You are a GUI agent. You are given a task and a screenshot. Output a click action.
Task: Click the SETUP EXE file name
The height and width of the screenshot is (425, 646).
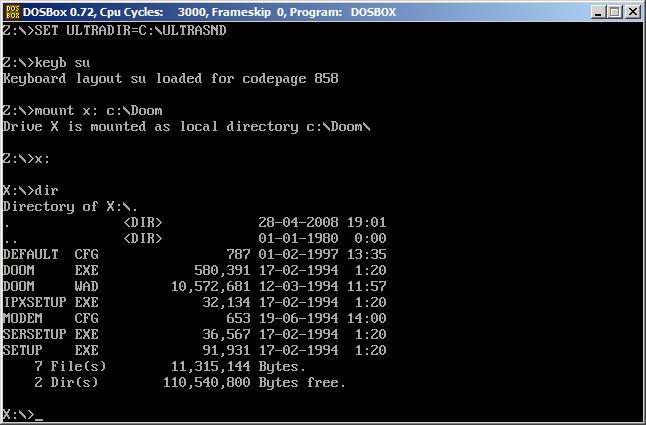(x=51, y=350)
